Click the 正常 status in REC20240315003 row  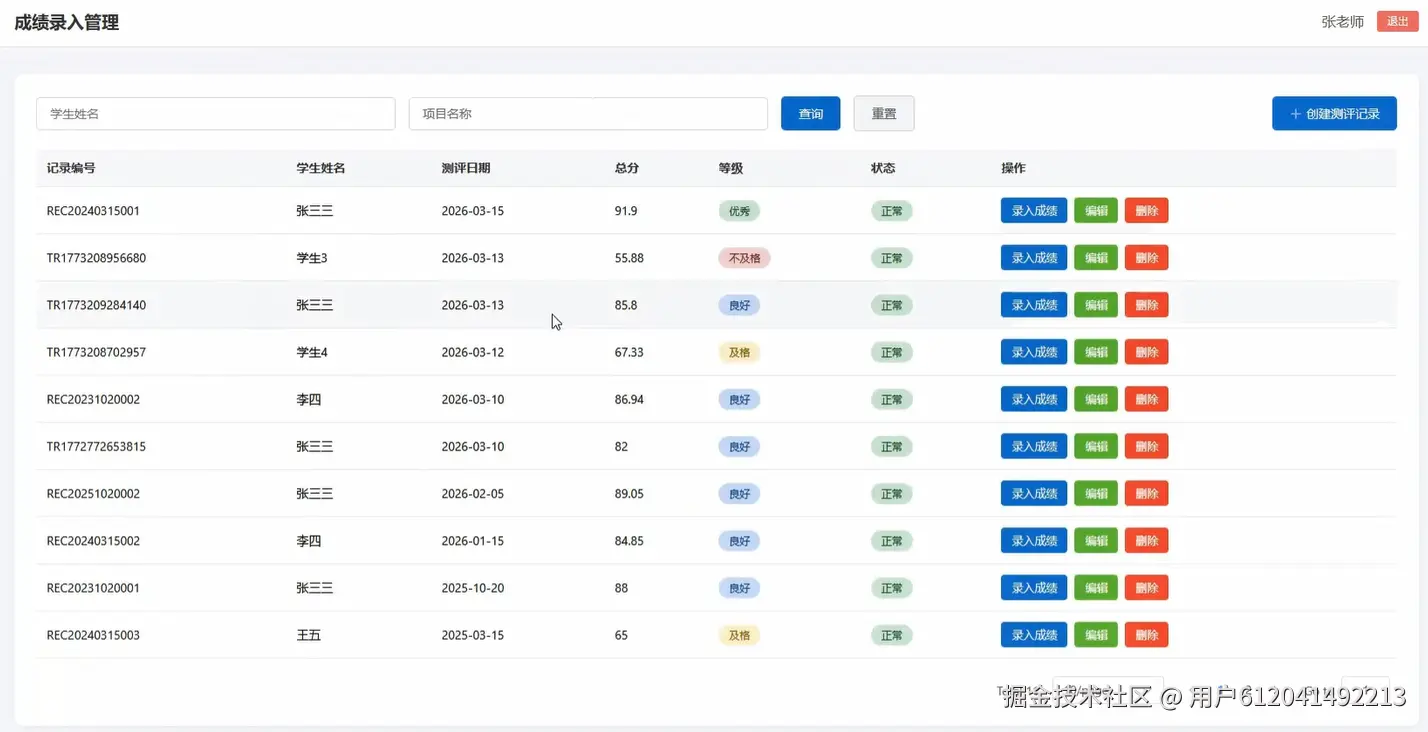[891, 635]
